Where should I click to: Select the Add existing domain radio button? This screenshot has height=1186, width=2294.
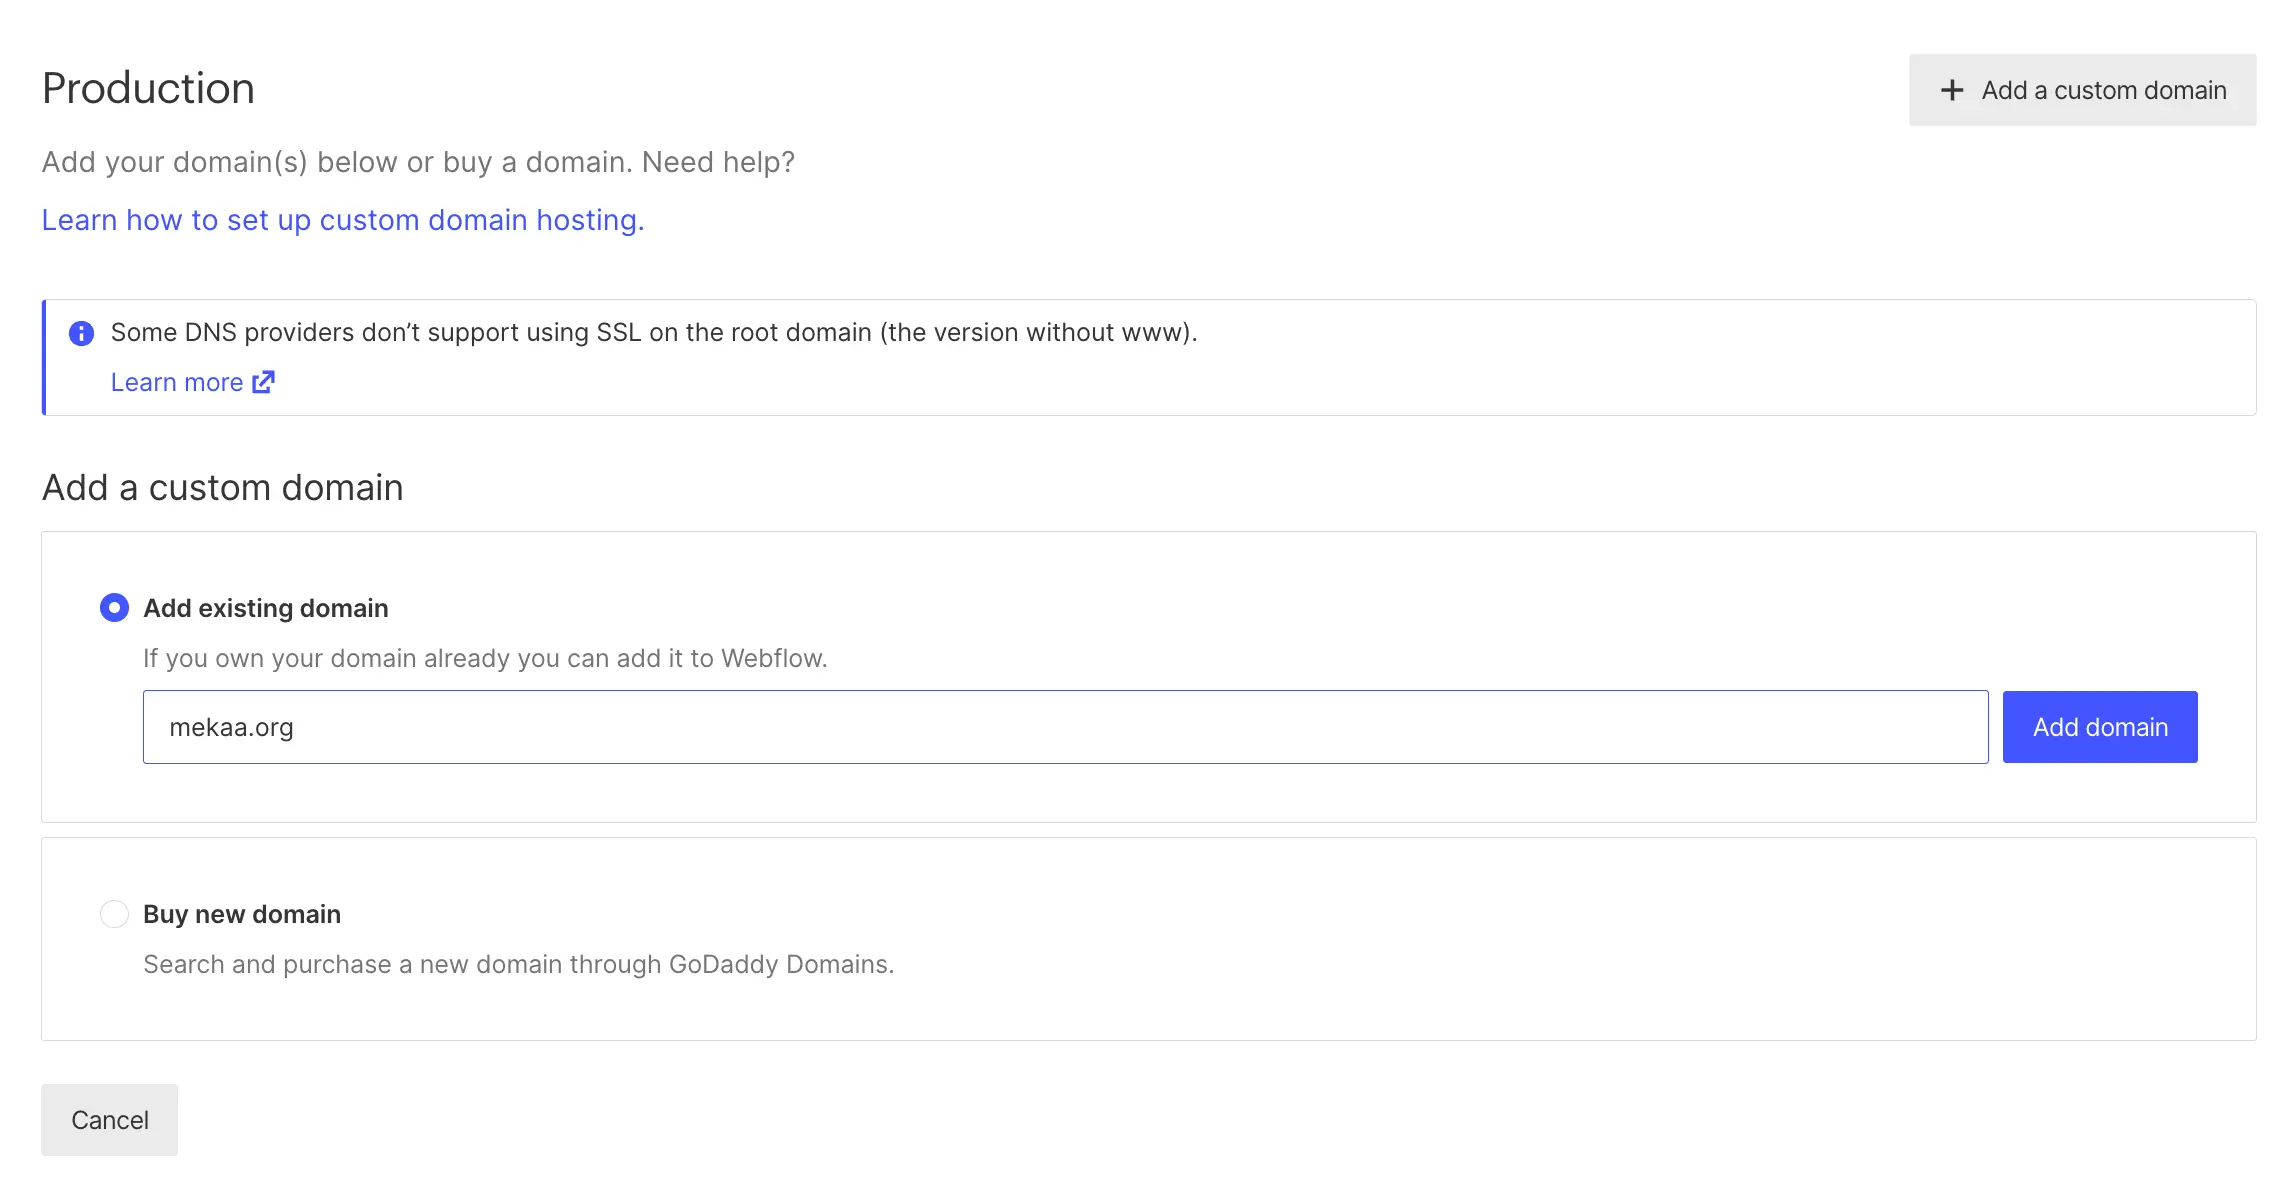[x=115, y=607]
